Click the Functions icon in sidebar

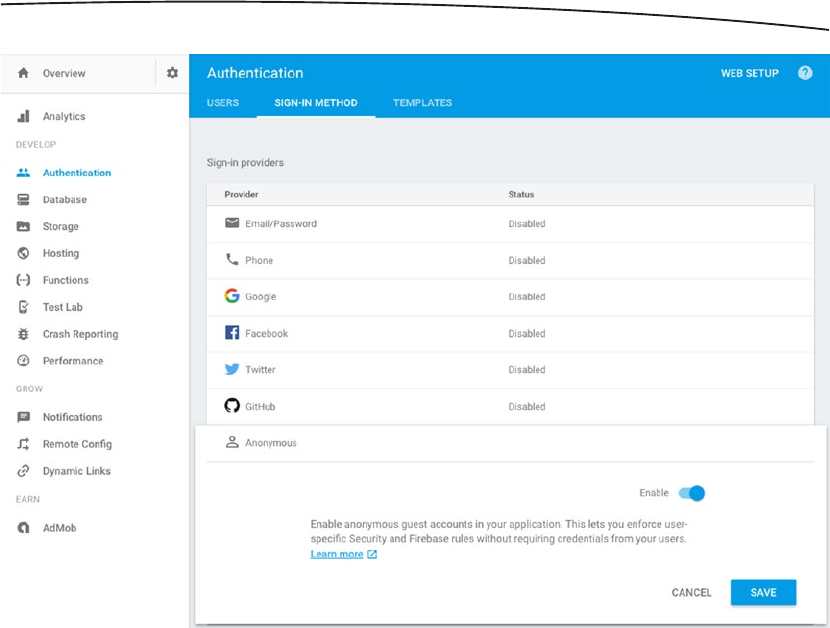tap(23, 281)
